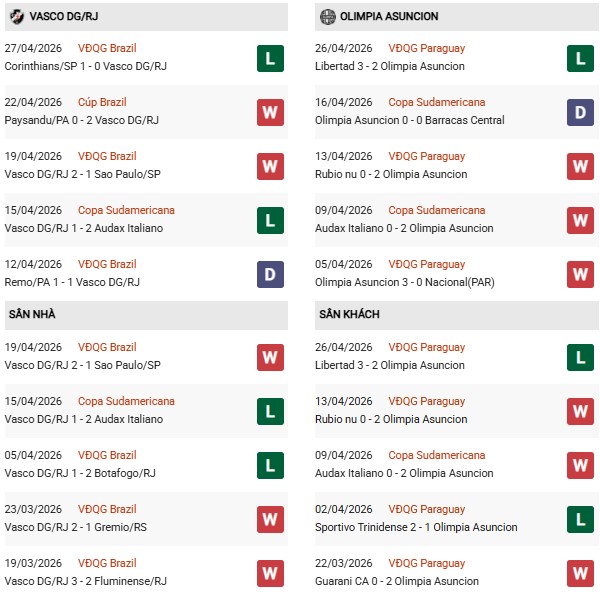Viewport: 600px width, 596px height.
Task: Click the W badge for Paysandu/PA match
Action: click(x=269, y=111)
